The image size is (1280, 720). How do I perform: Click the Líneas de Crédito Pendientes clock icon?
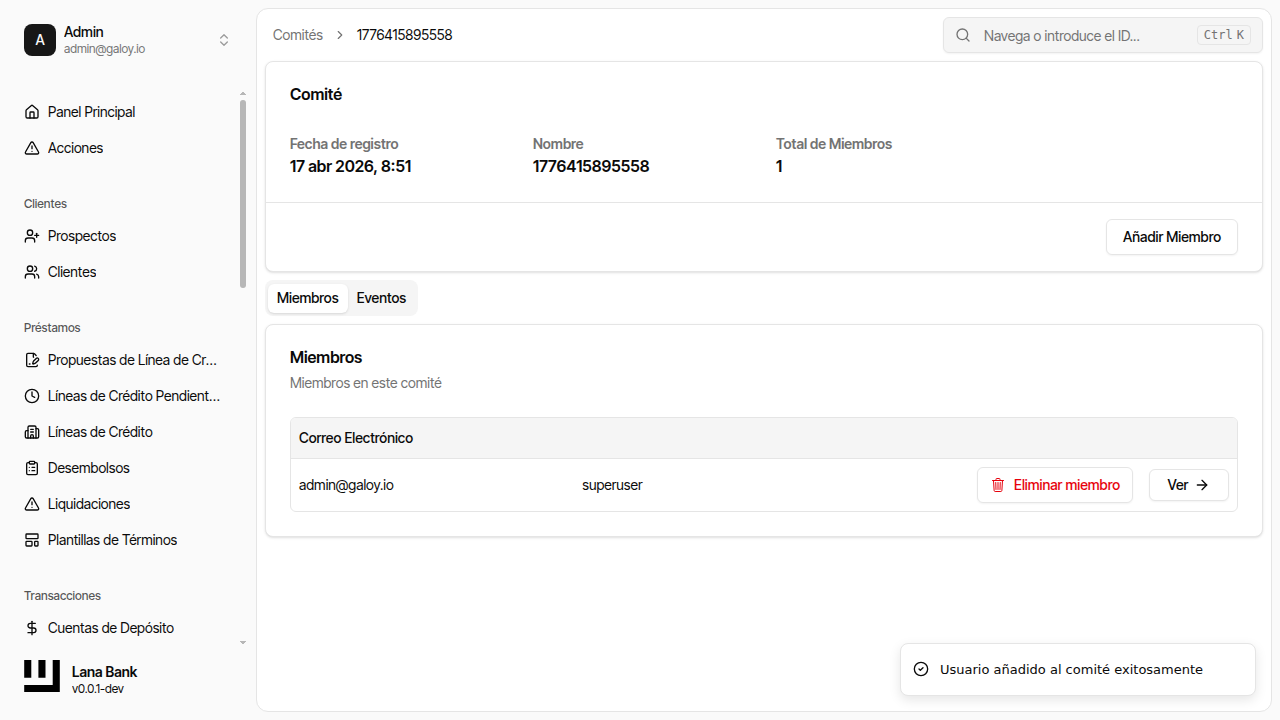[32, 396]
